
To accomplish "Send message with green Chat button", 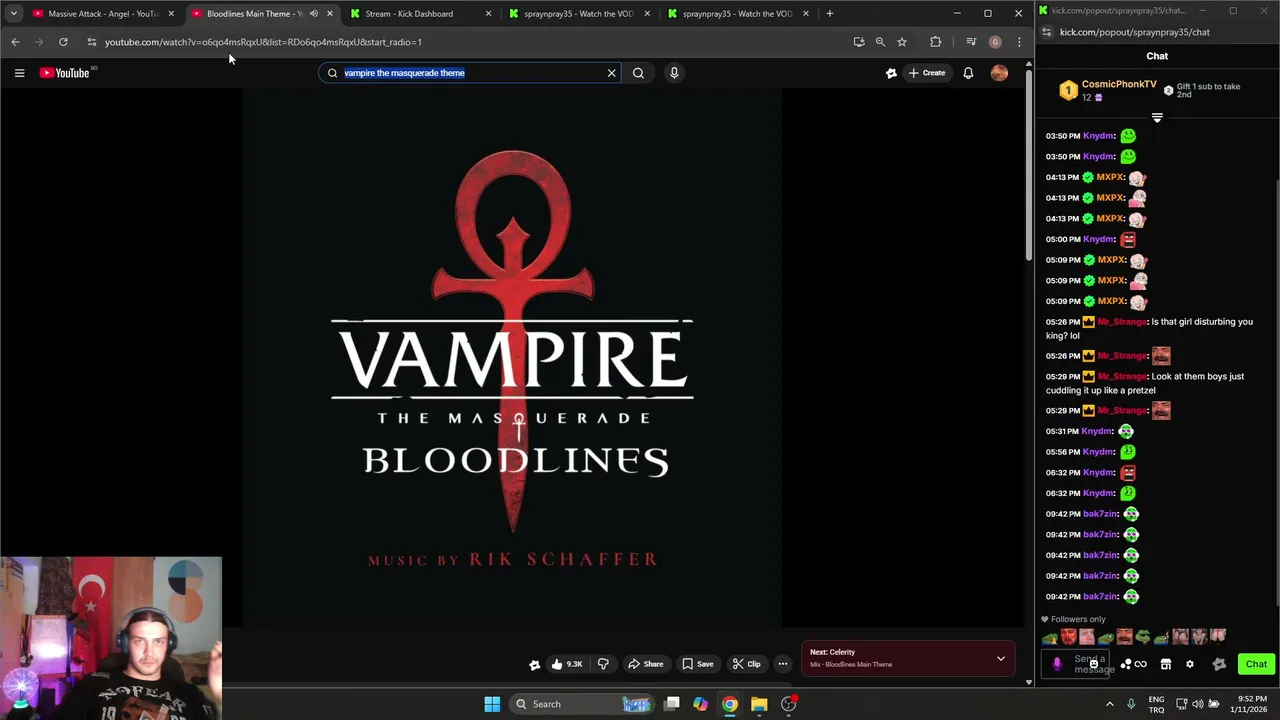I will (1256, 664).
